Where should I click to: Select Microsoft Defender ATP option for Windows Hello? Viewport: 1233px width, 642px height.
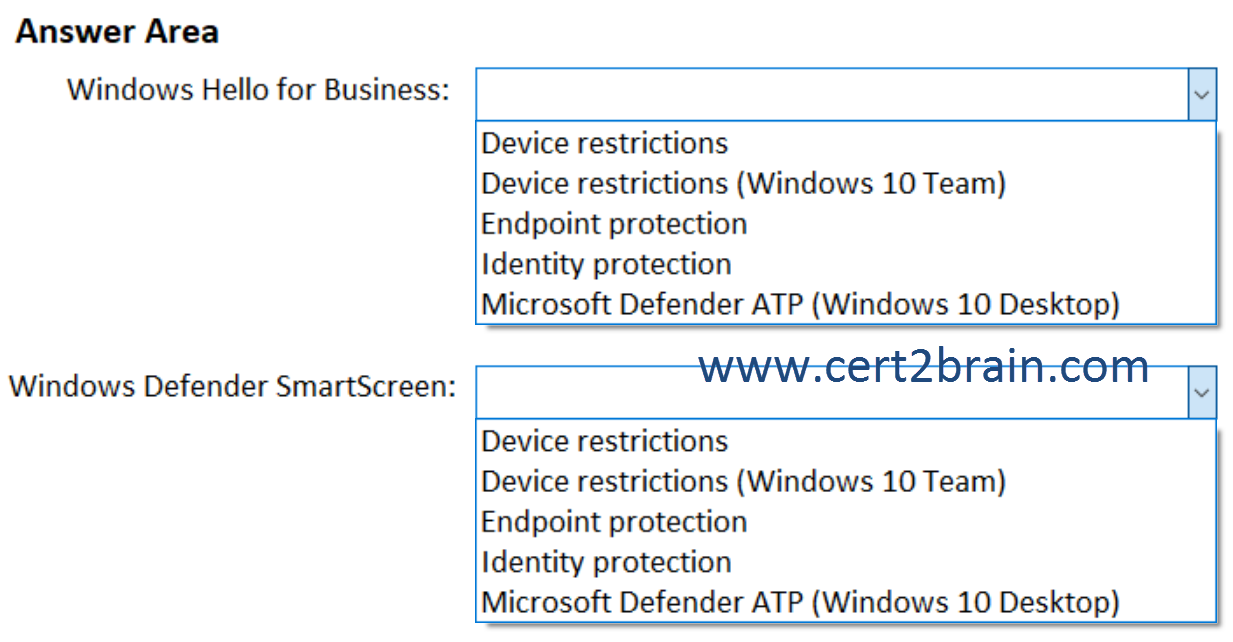point(800,304)
